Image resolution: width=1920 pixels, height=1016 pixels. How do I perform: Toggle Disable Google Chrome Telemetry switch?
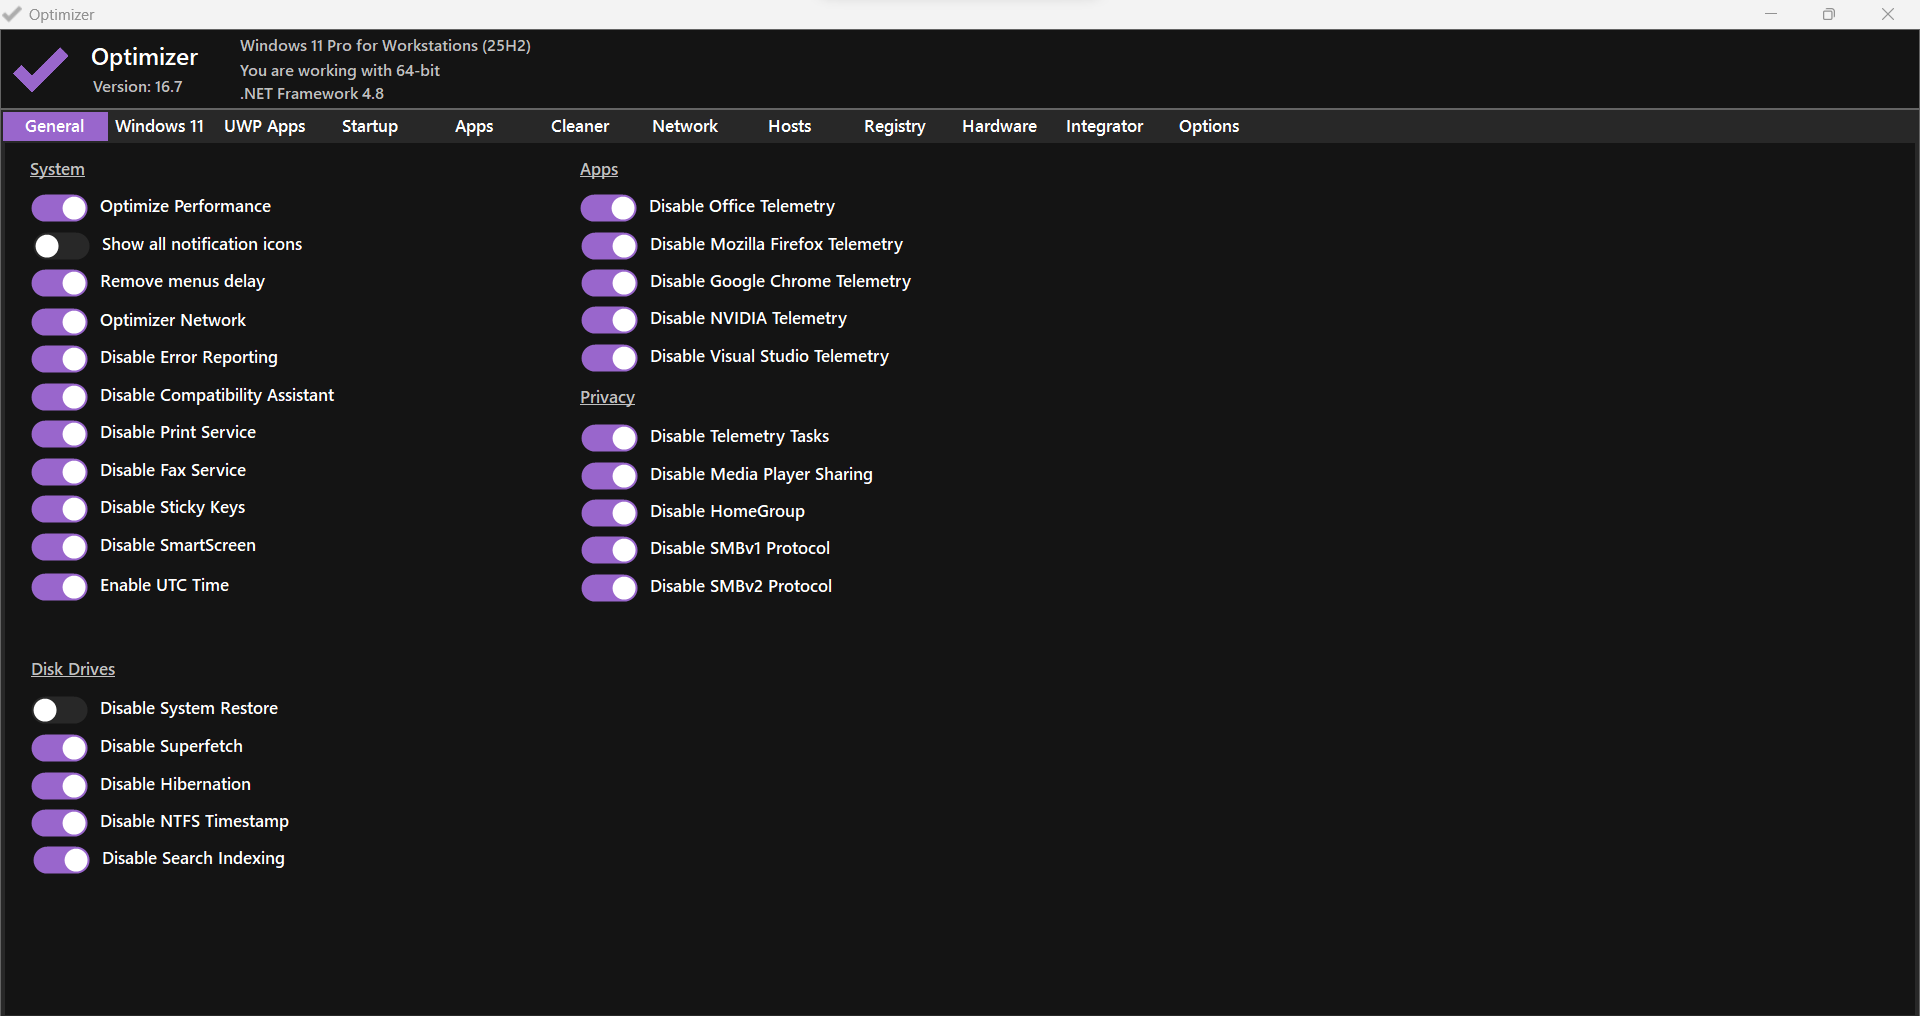pyautogui.click(x=609, y=283)
